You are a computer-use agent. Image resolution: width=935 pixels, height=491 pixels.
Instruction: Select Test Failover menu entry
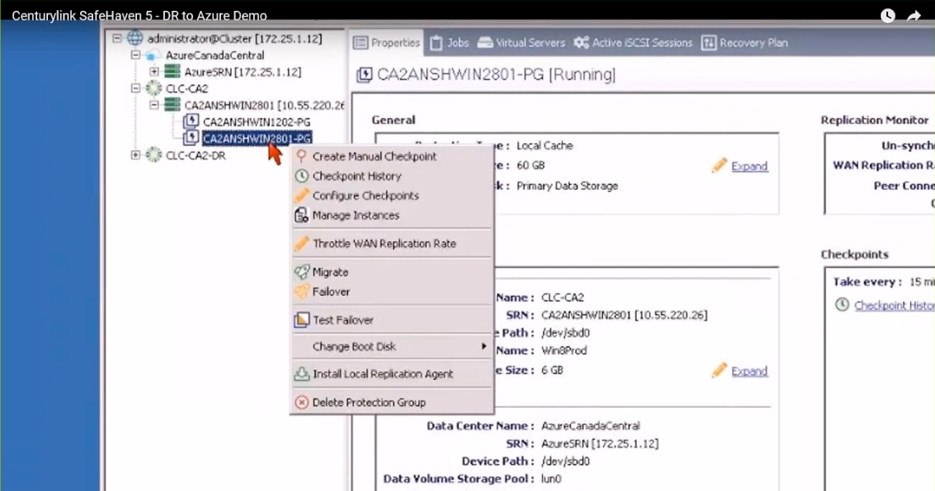click(393, 320)
